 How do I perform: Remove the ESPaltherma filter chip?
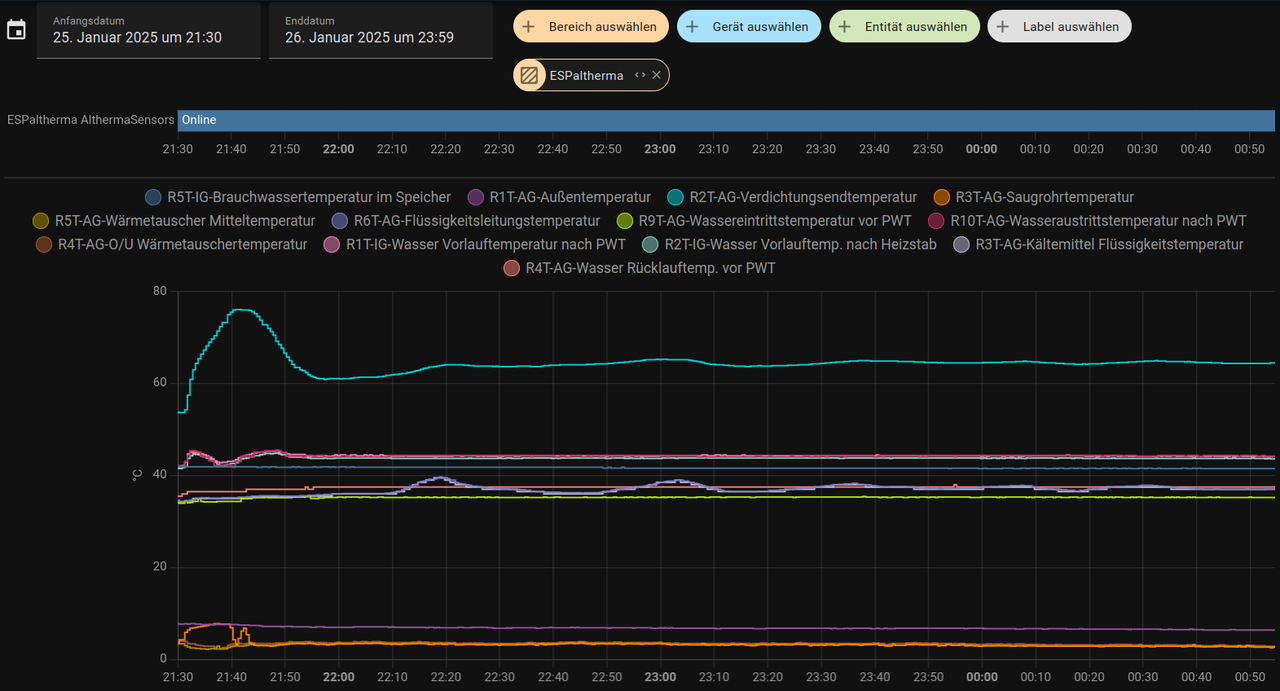[657, 75]
